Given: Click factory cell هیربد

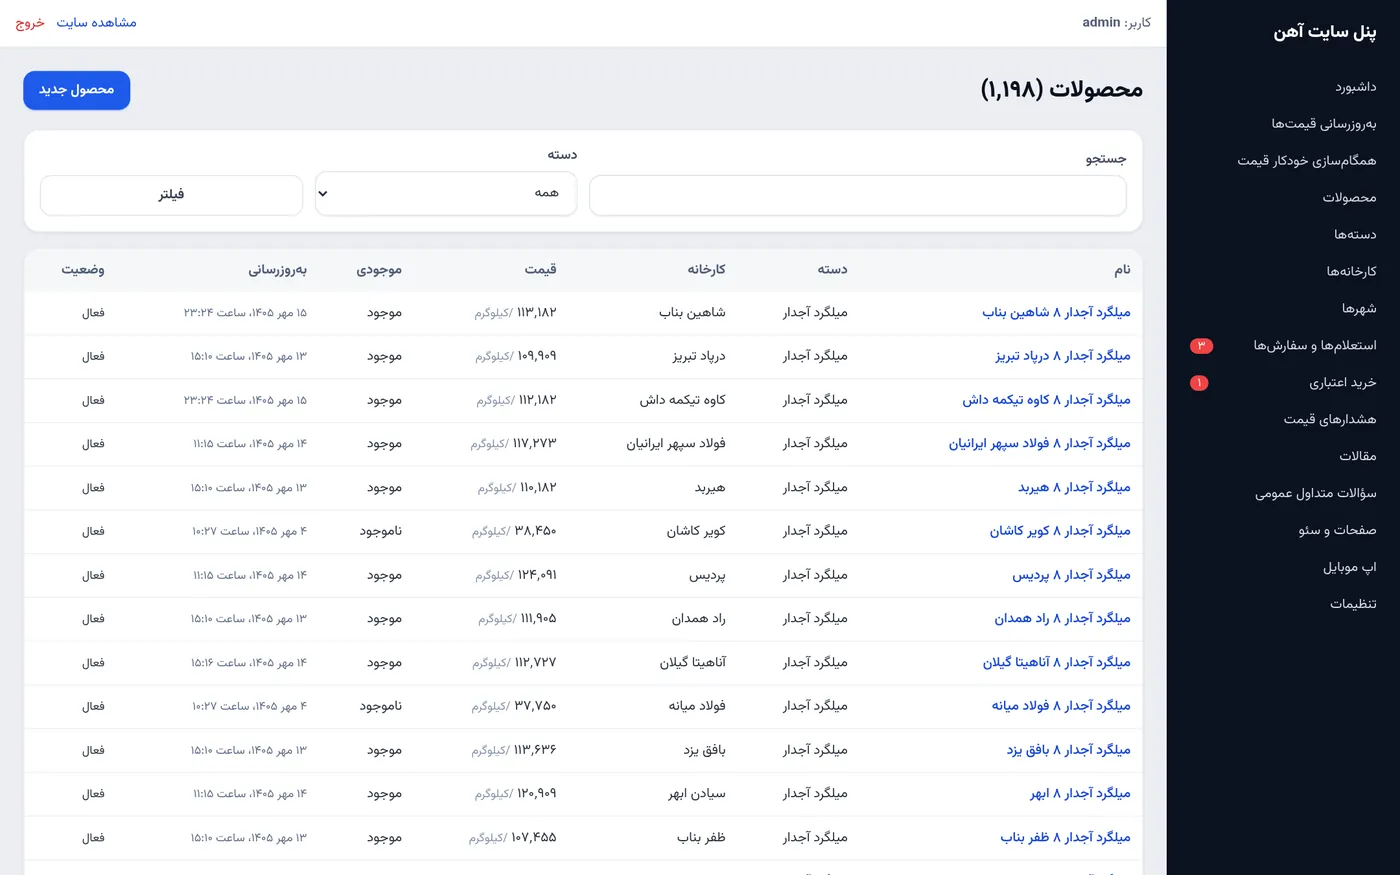Looking at the screenshot, I should (710, 488).
